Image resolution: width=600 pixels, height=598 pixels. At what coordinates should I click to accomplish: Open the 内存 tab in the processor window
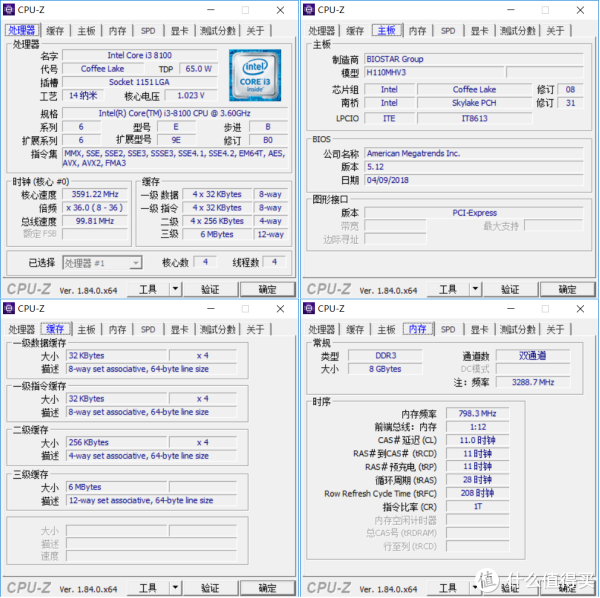pos(117,31)
